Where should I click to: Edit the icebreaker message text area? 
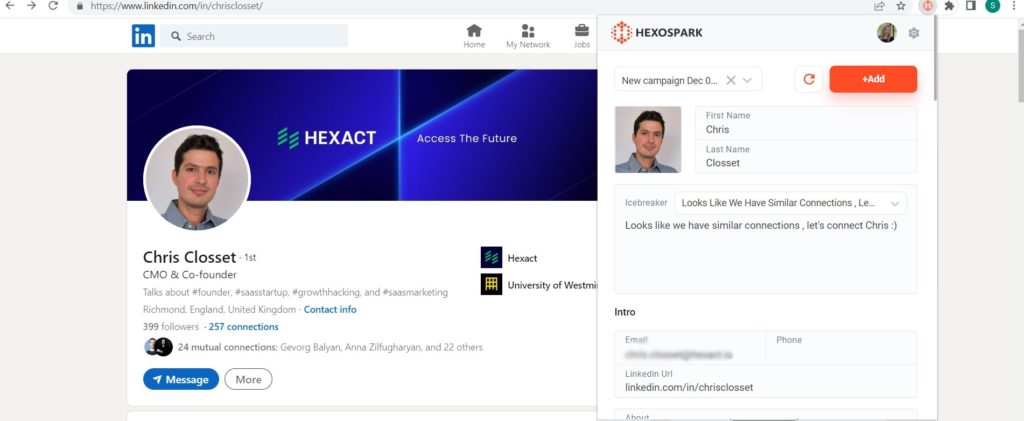click(765, 255)
